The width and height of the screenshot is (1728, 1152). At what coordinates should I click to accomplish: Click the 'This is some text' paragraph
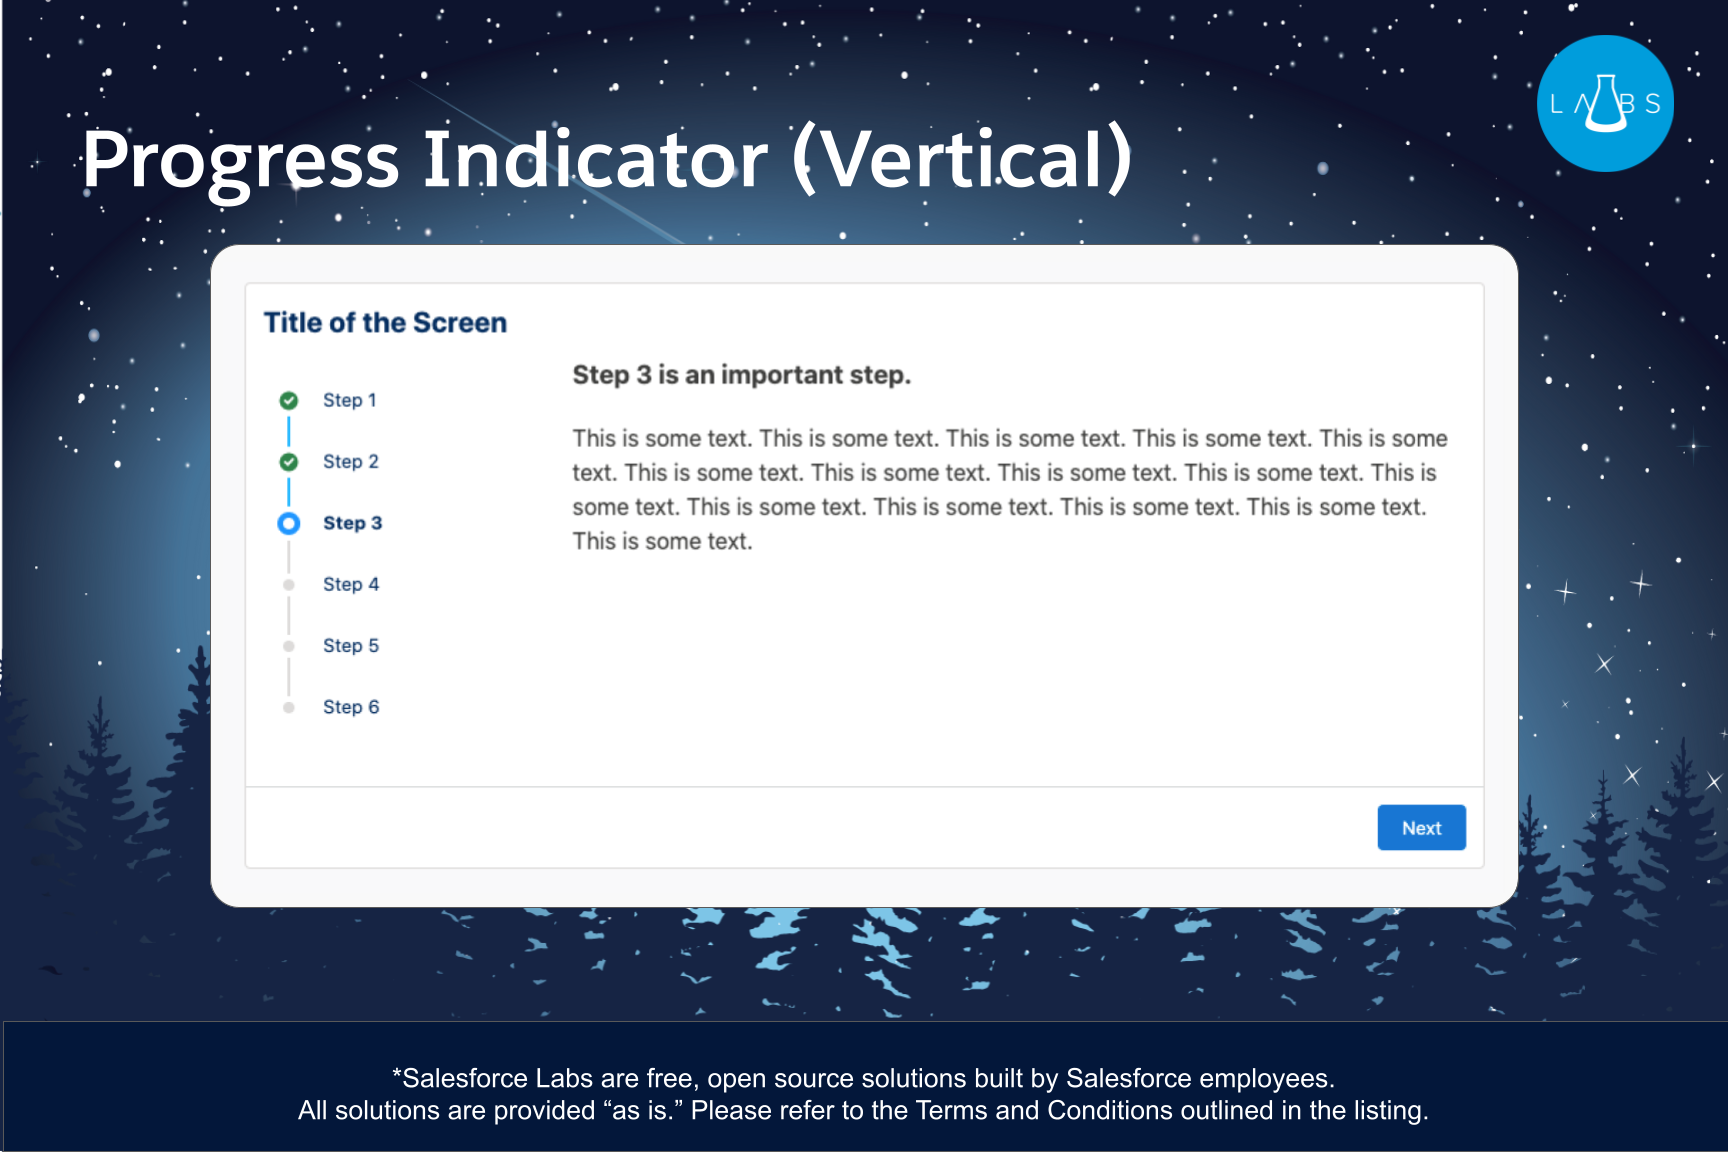[1010, 490]
